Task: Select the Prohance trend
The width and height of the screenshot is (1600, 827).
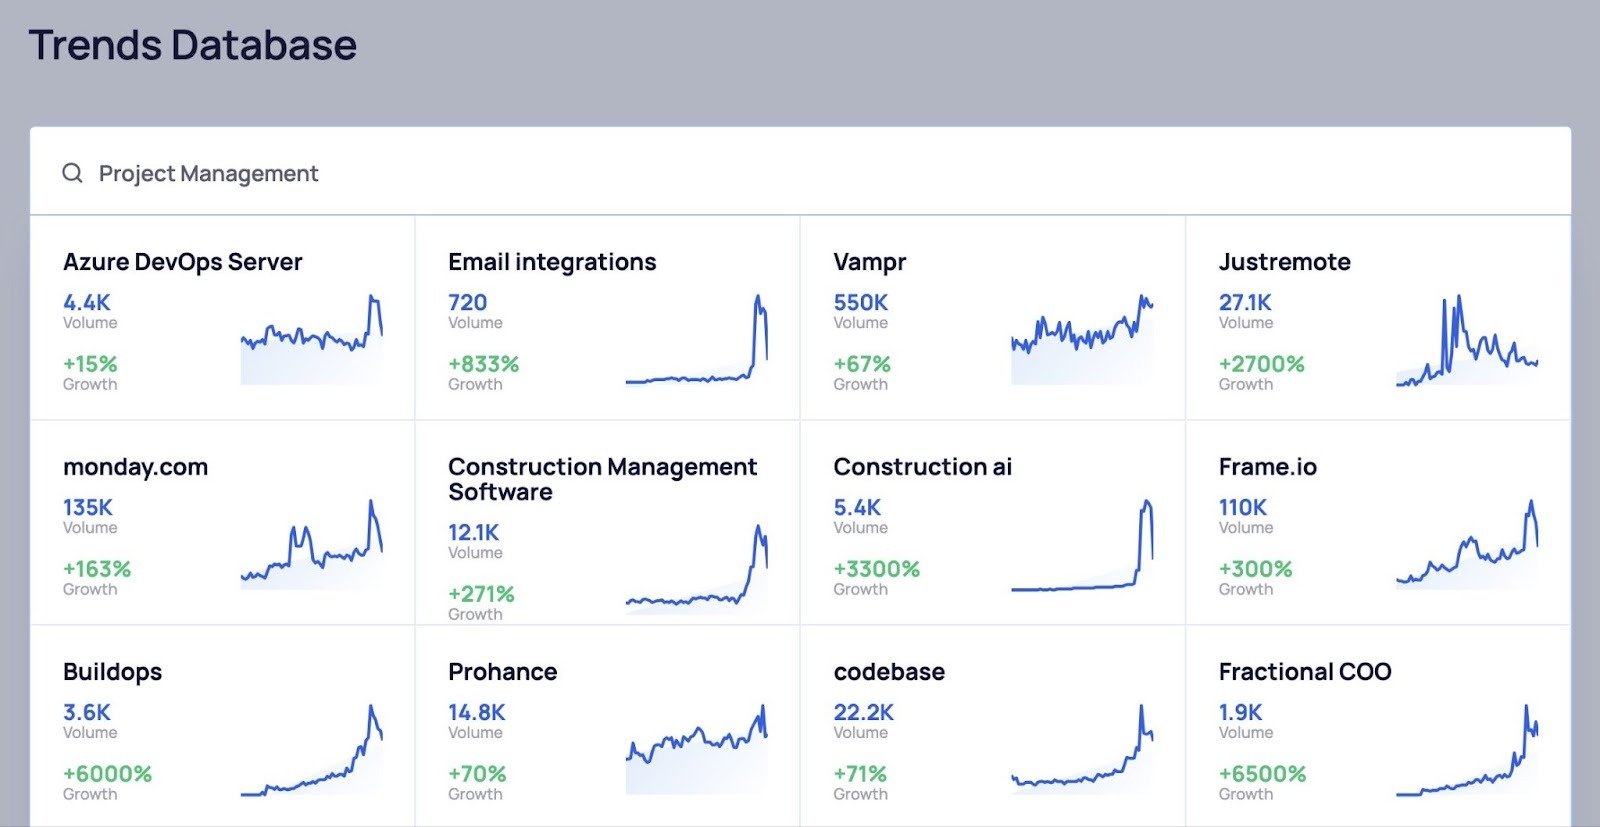Action: click(x=502, y=671)
